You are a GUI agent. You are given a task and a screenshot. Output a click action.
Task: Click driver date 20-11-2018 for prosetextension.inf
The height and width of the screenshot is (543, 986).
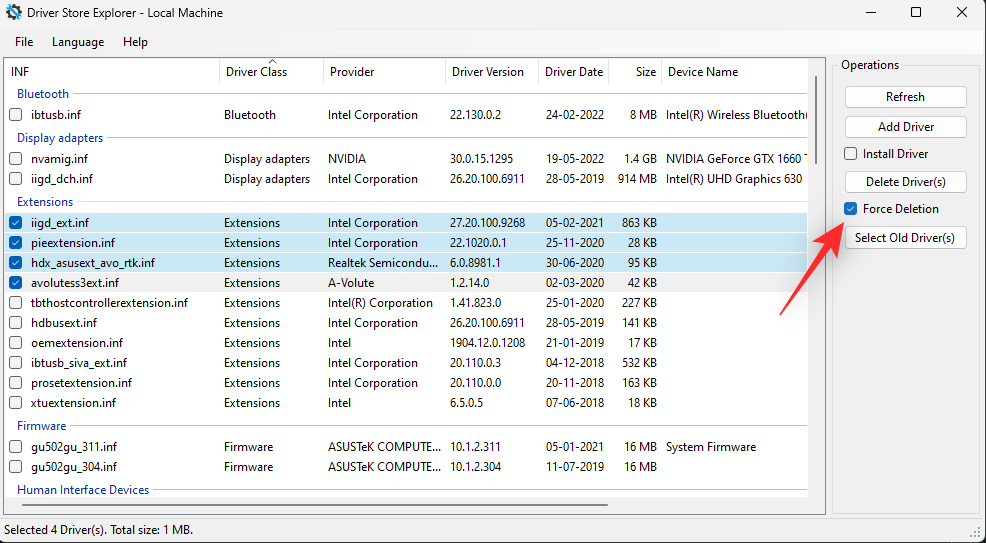[x=575, y=383]
